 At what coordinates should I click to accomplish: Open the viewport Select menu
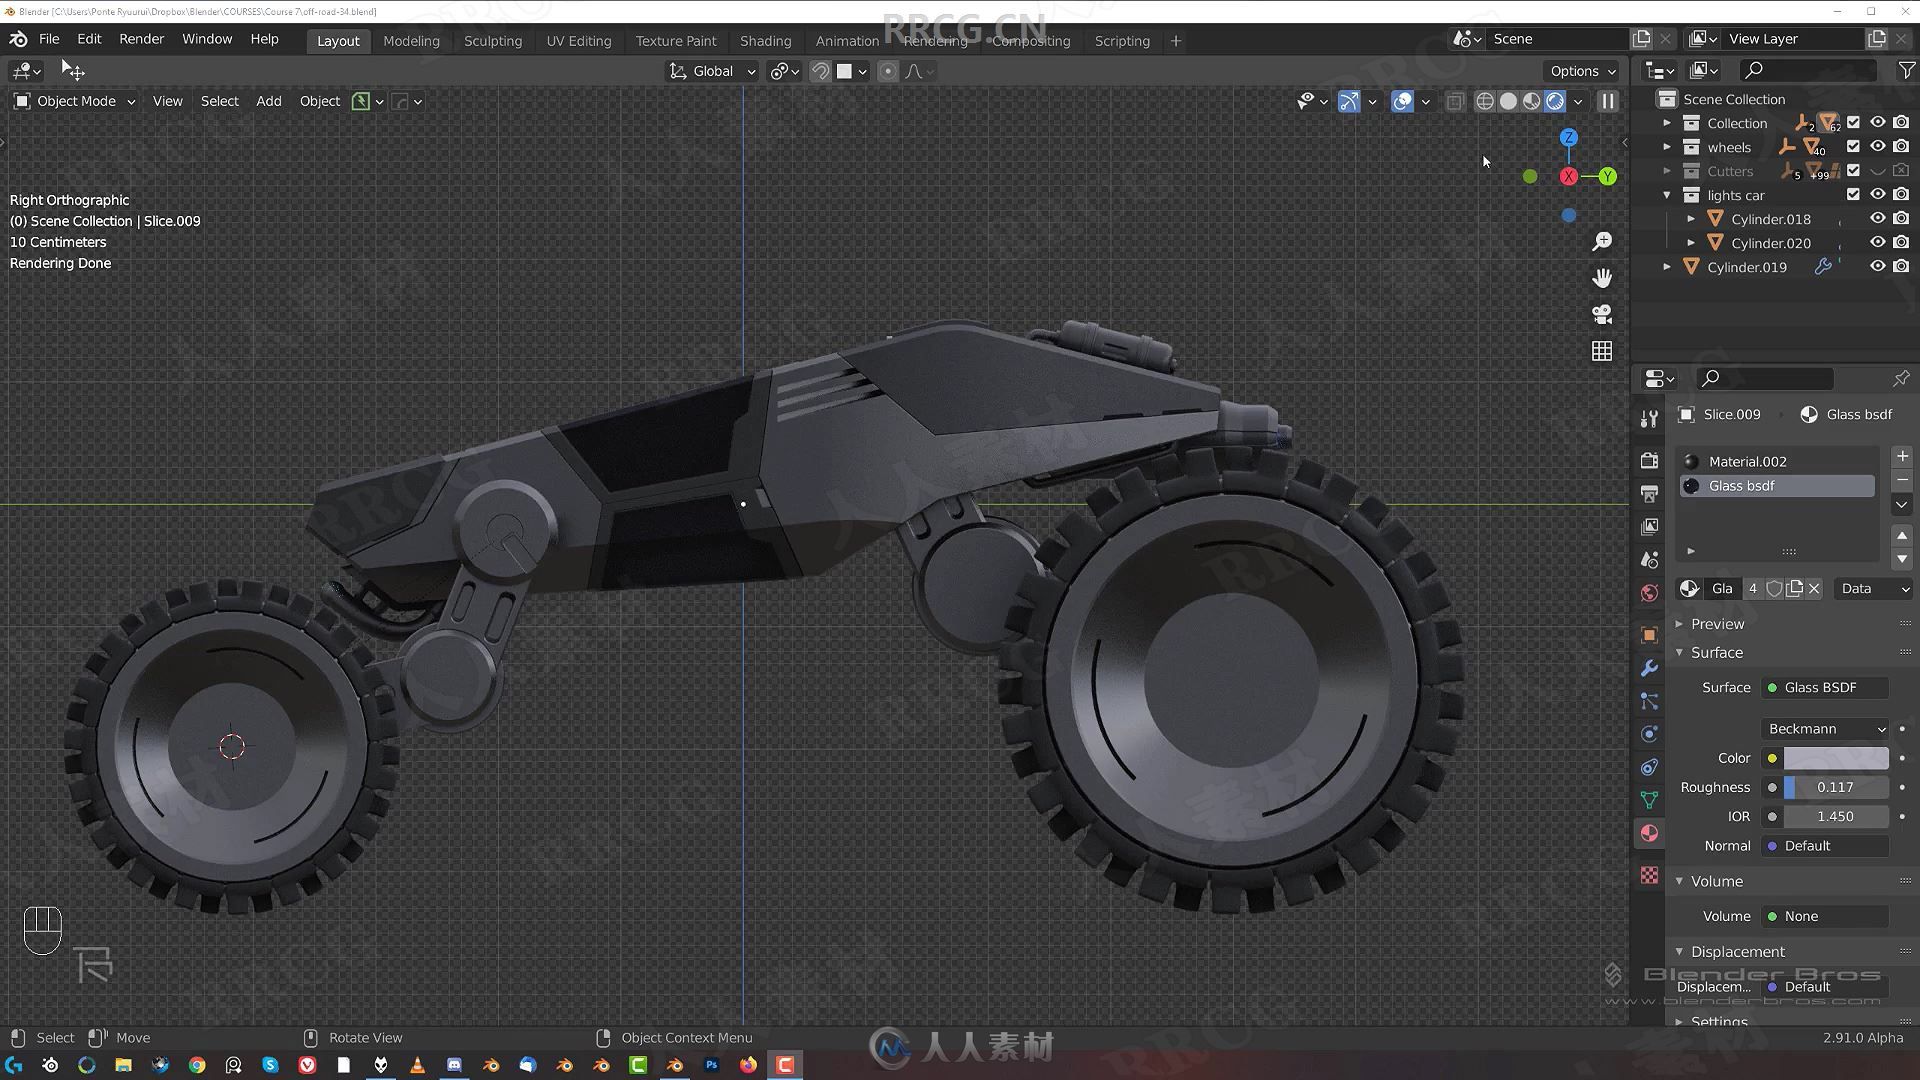tap(219, 101)
